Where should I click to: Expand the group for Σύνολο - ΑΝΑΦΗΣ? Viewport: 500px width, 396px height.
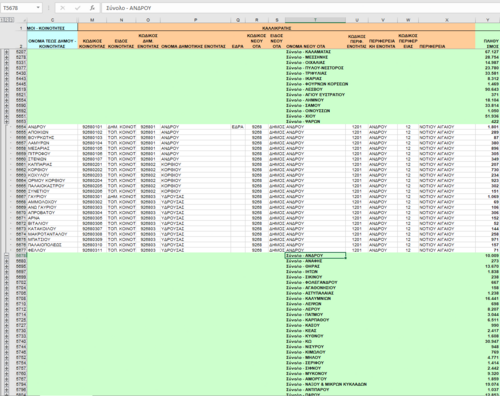click(6, 261)
